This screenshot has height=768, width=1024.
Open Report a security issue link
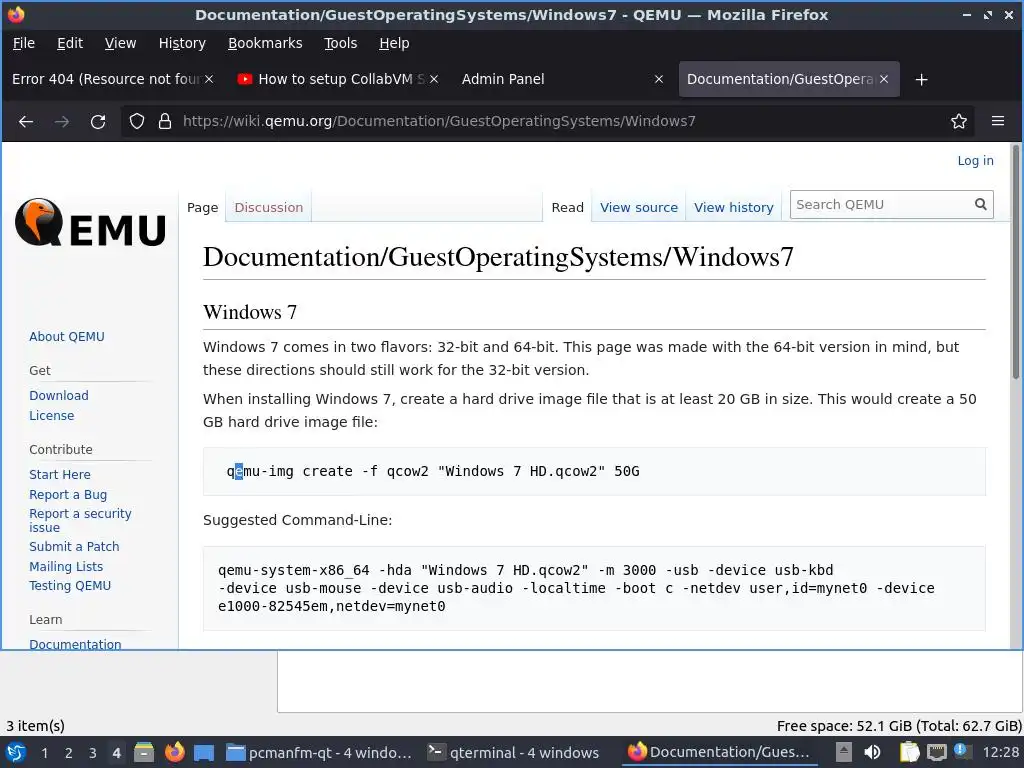80,520
